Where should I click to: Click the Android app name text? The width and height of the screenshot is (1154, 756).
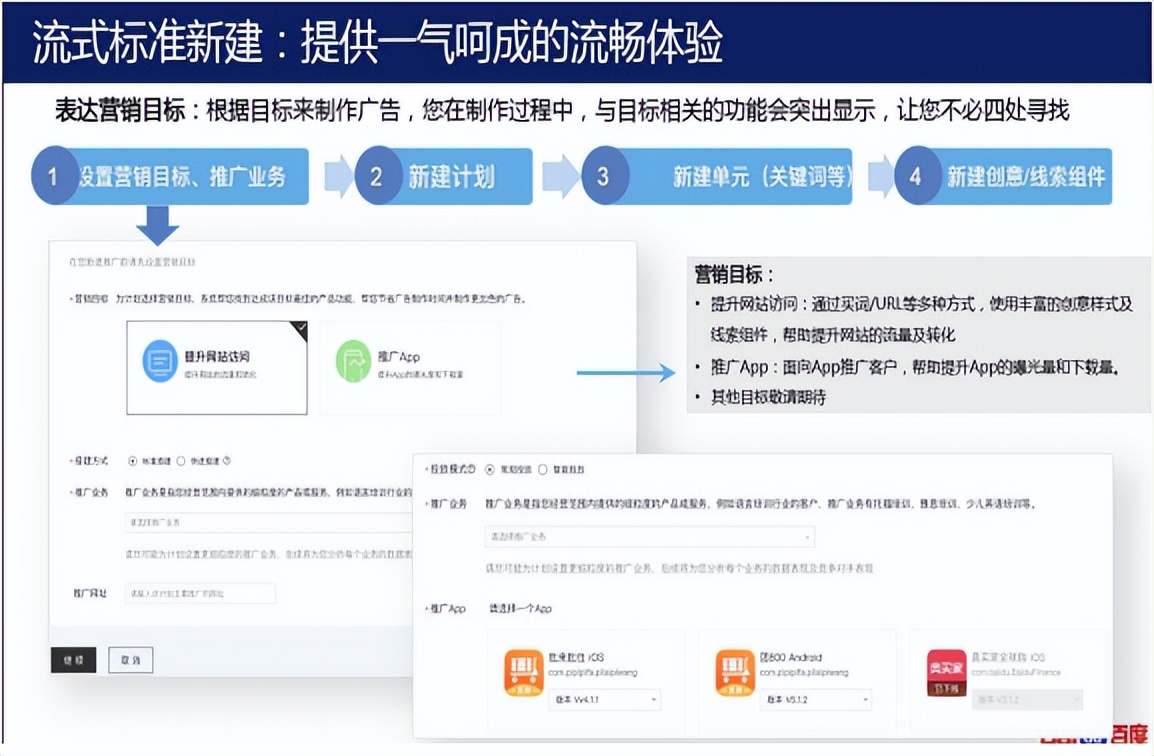pyautogui.click(x=790, y=657)
